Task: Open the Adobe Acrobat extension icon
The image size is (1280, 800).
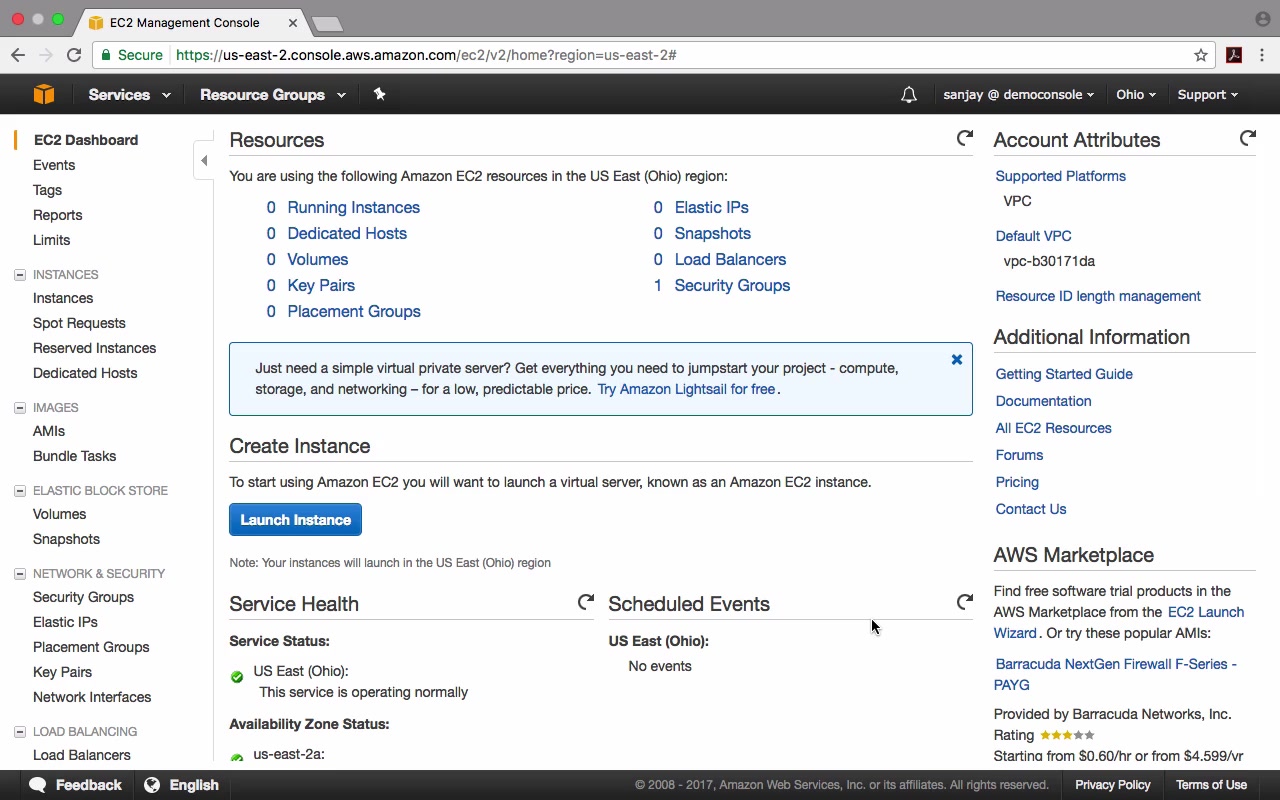Action: point(1234,55)
